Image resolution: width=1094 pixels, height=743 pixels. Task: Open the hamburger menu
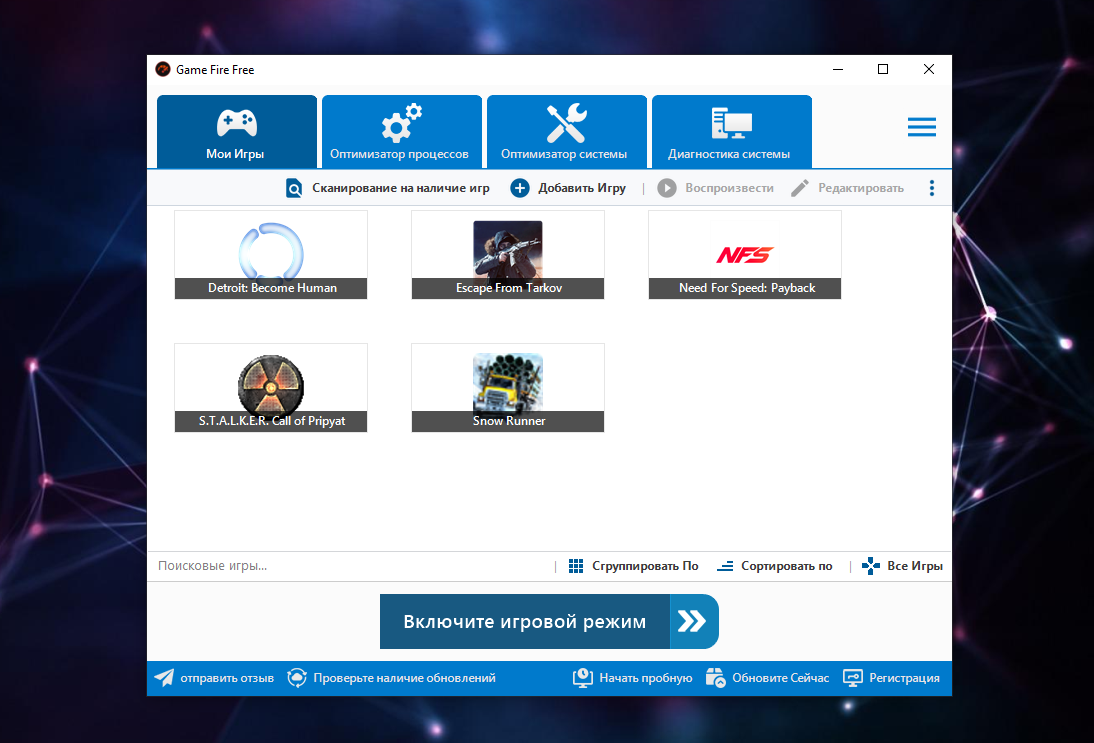(x=922, y=127)
